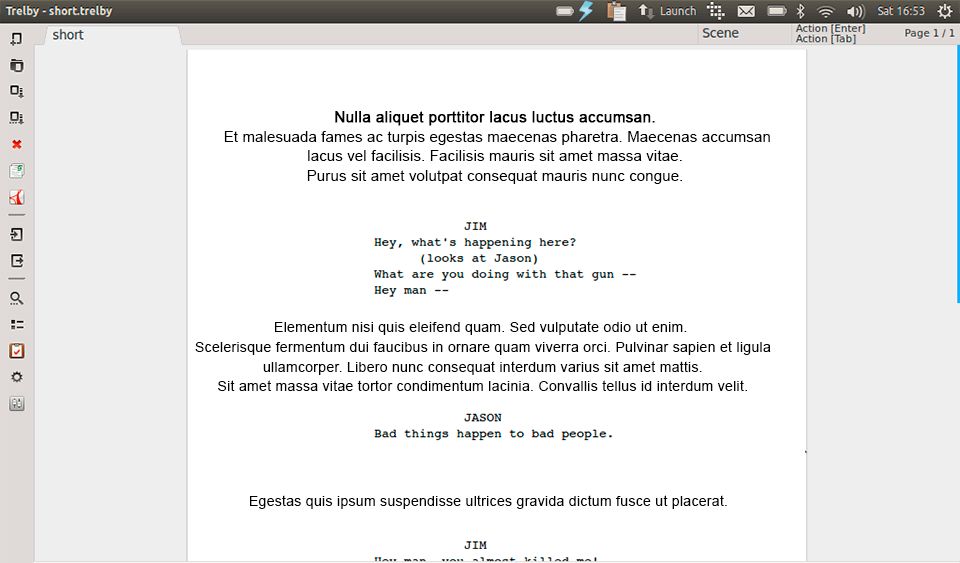
Task: Click the vertical scrollbar thumb
Action: (x=958, y=176)
